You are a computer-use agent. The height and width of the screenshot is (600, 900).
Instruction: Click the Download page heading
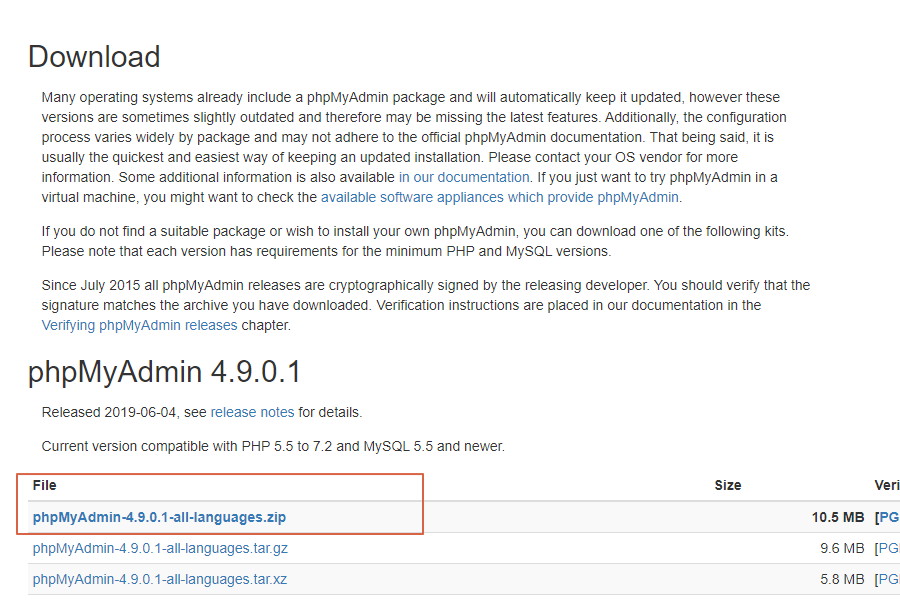(x=94, y=57)
